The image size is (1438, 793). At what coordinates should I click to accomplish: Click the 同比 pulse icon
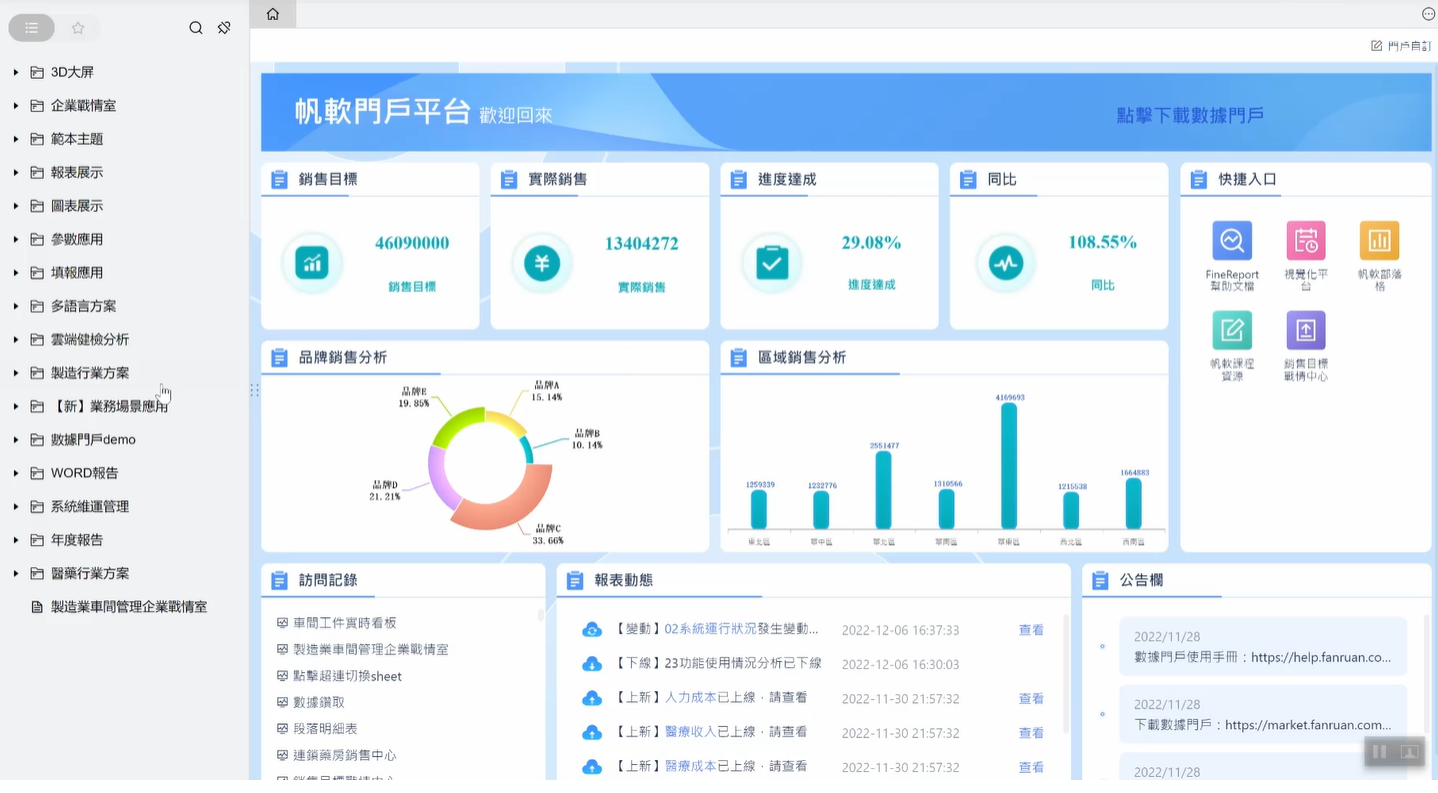pos(1005,264)
